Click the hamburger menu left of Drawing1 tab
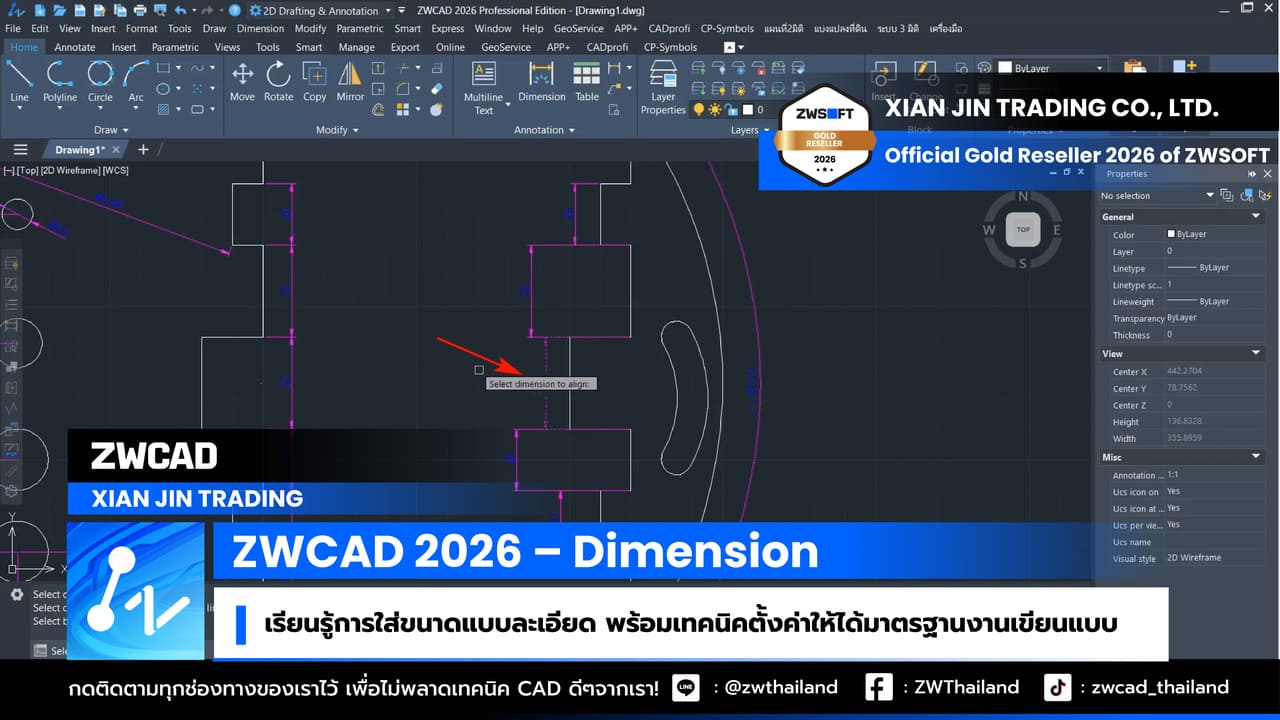This screenshot has height=720, width=1280. (x=20, y=149)
